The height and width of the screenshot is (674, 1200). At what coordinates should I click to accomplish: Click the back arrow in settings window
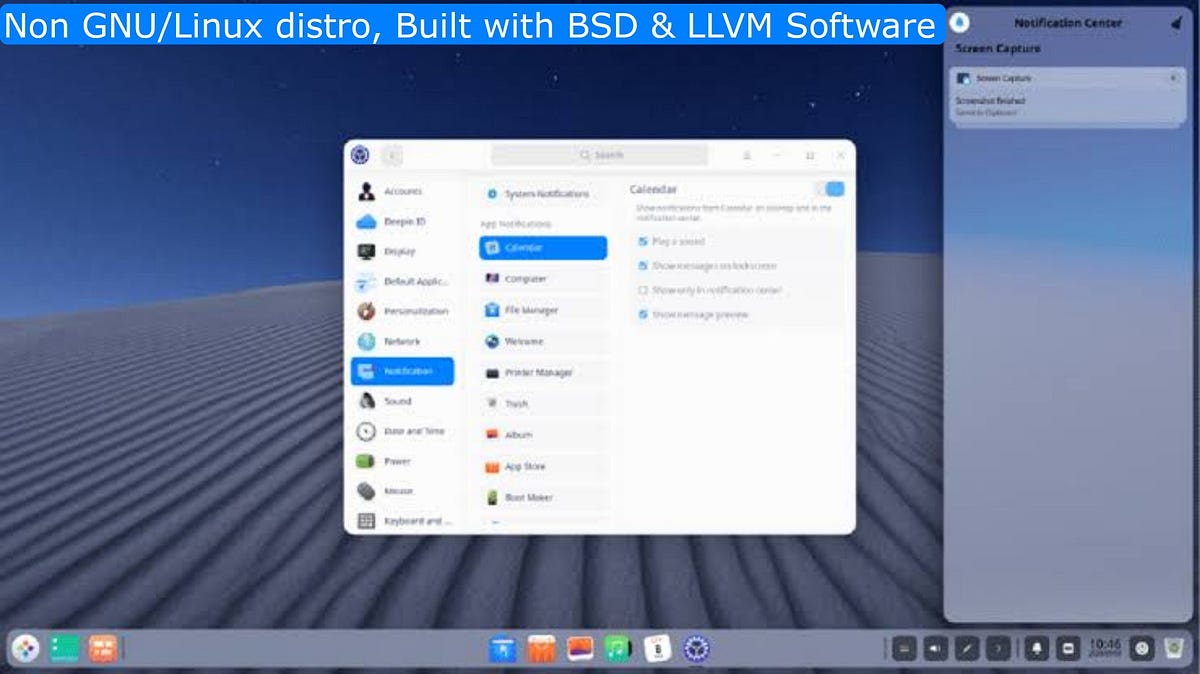coord(391,156)
